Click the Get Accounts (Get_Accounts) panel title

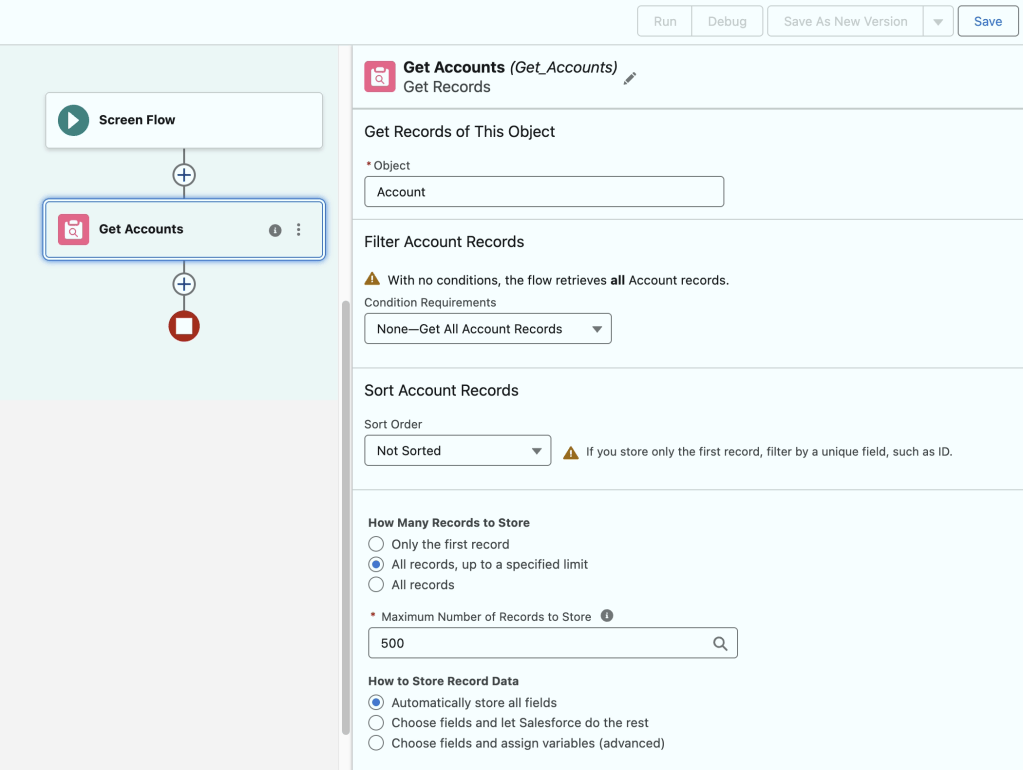[x=510, y=67]
